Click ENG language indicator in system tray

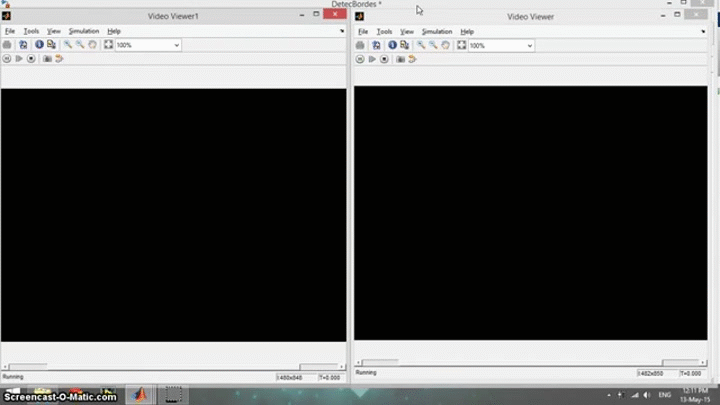tap(664, 395)
